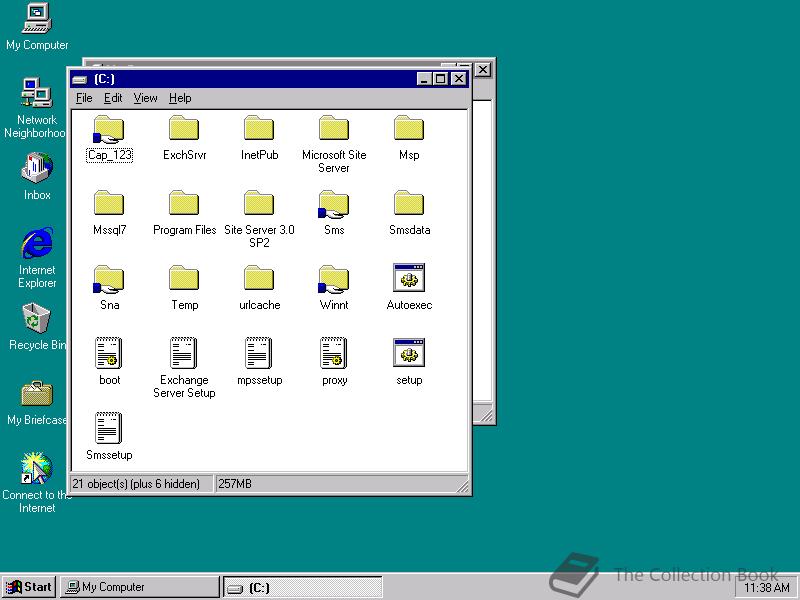The image size is (800, 600).
Task: Close the (C:) window
Action: tap(459, 79)
